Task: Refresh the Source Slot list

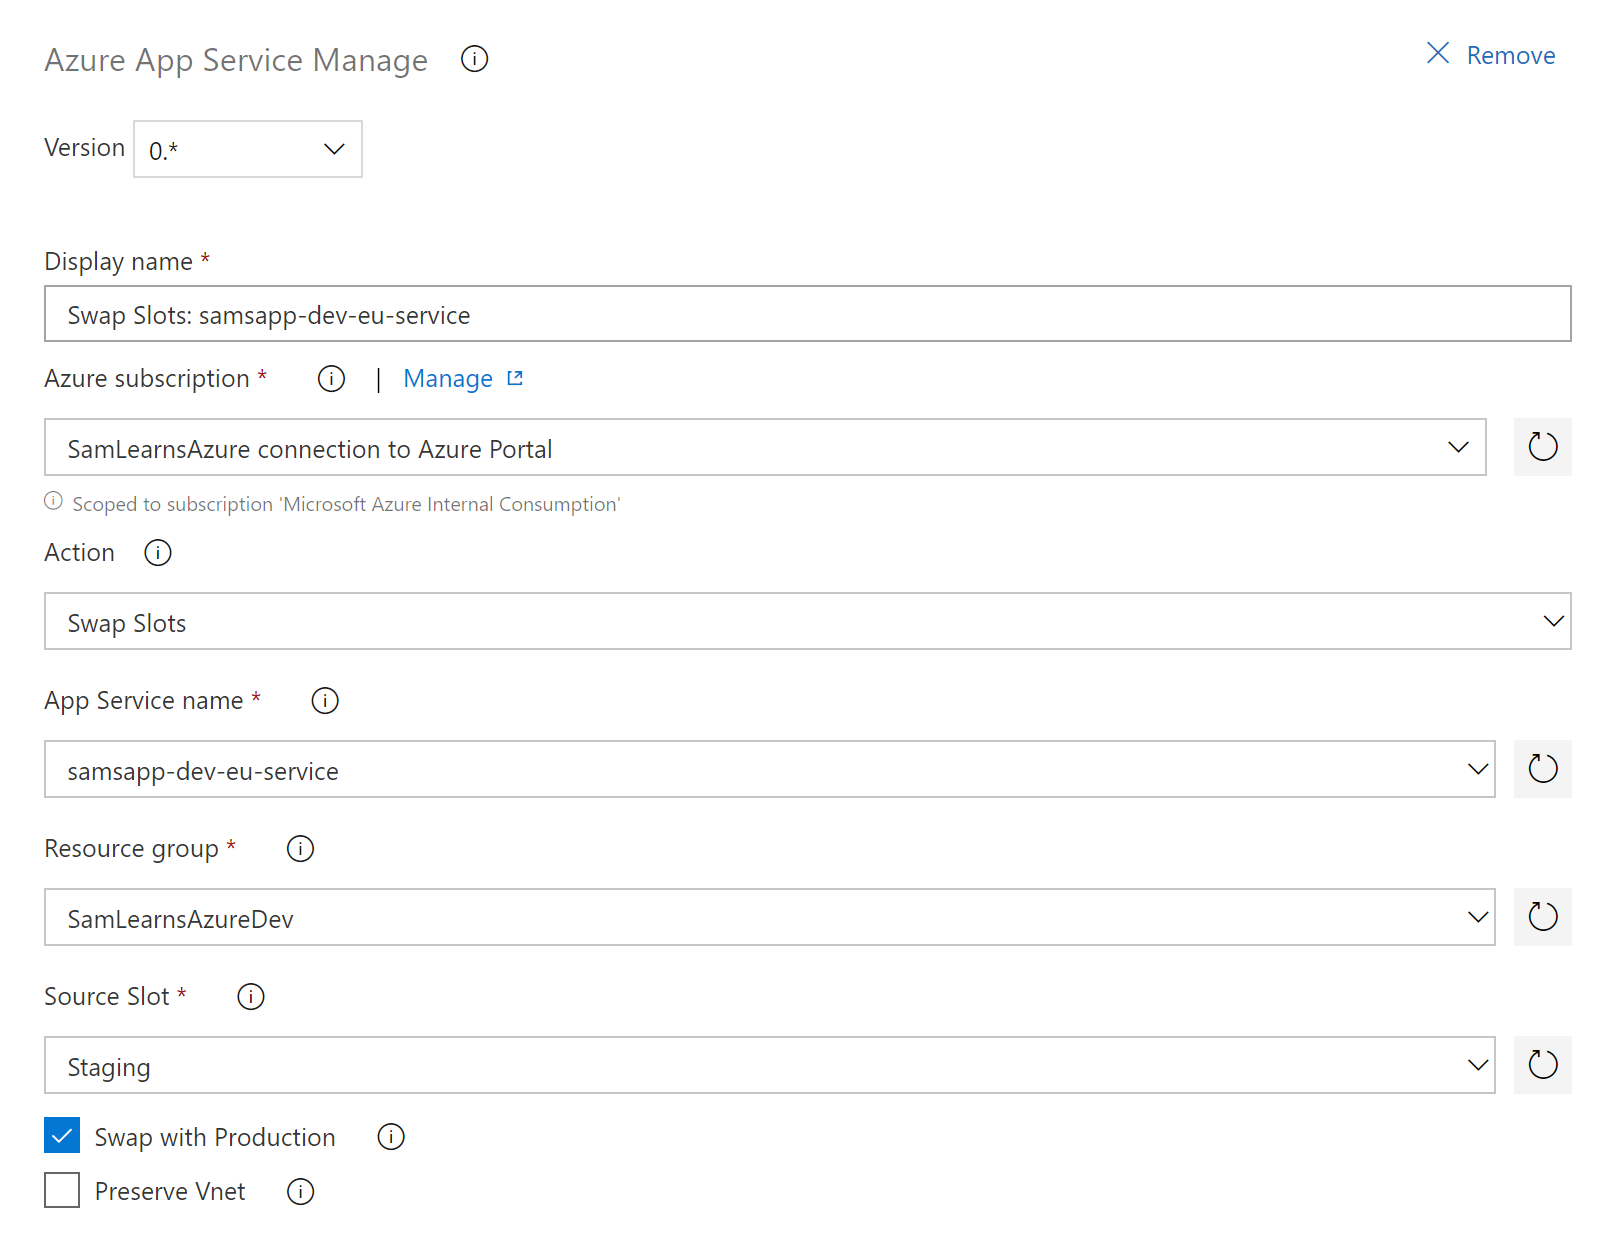Action: point(1542,1065)
